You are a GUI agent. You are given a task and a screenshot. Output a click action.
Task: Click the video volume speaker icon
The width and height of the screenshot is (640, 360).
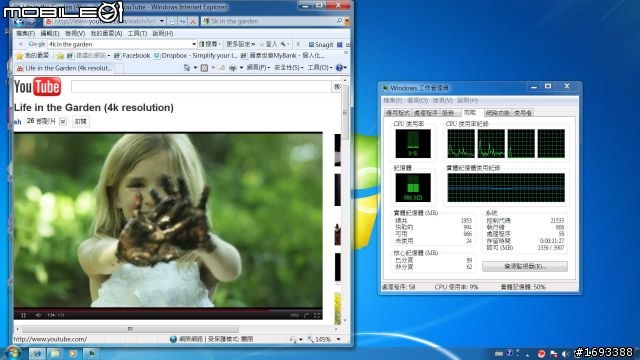click(38, 315)
